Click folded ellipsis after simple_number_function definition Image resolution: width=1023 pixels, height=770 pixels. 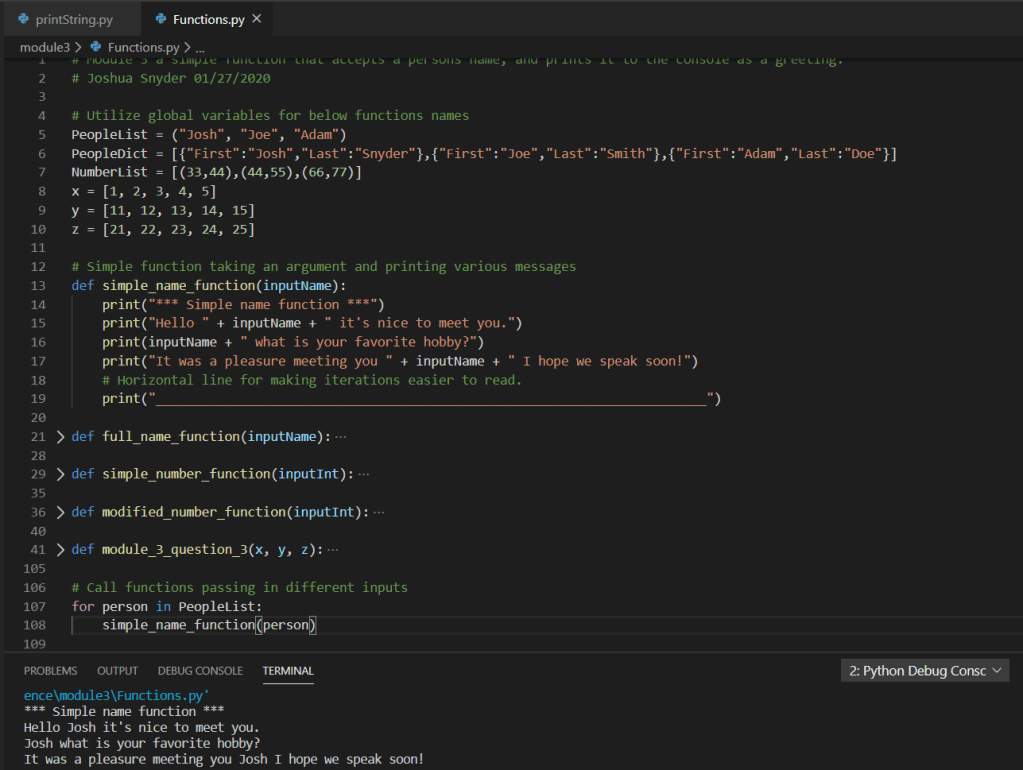click(363, 474)
